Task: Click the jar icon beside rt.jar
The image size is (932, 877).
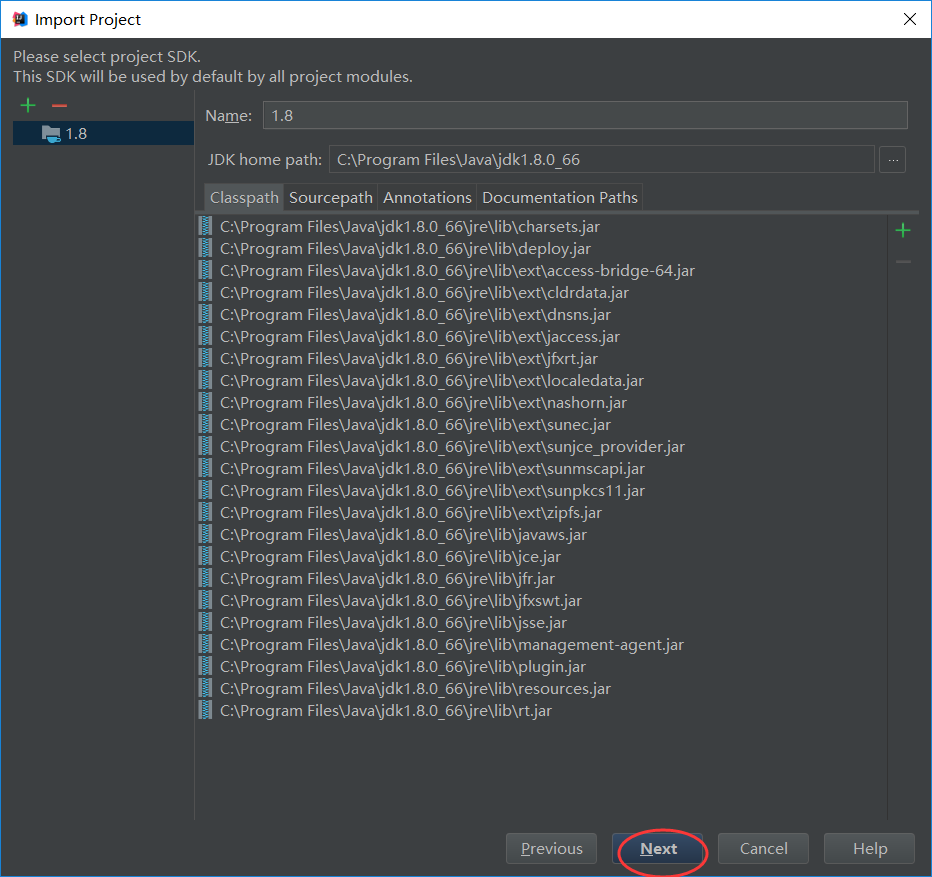Action: coord(206,711)
